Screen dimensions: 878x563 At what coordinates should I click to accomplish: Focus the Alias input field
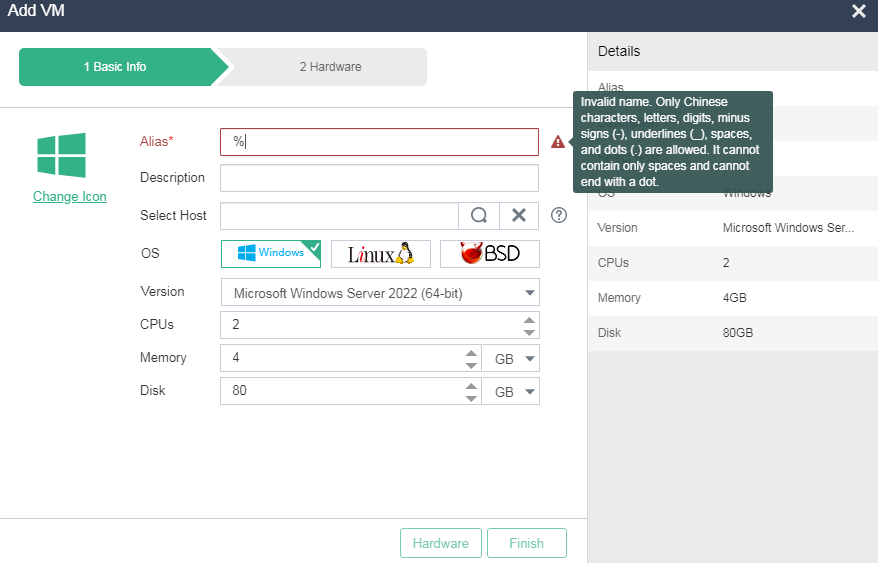[x=380, y=142]
